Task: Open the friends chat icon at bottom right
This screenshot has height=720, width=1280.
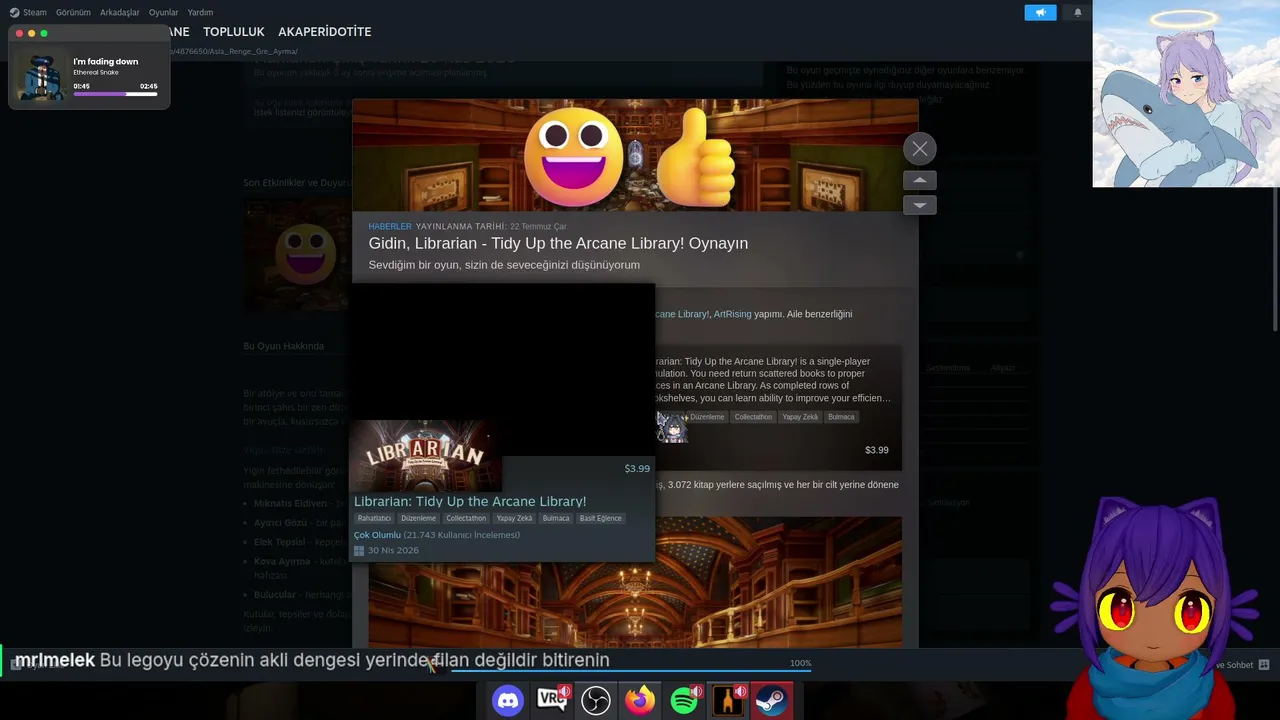Action: click(1263, 665)
